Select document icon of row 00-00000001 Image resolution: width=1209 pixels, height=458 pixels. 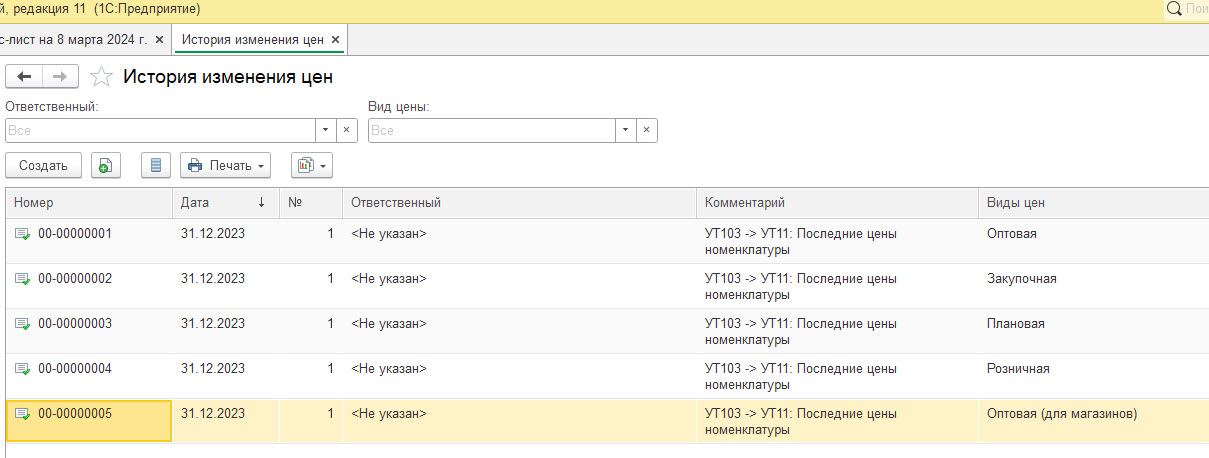(23, 234)
